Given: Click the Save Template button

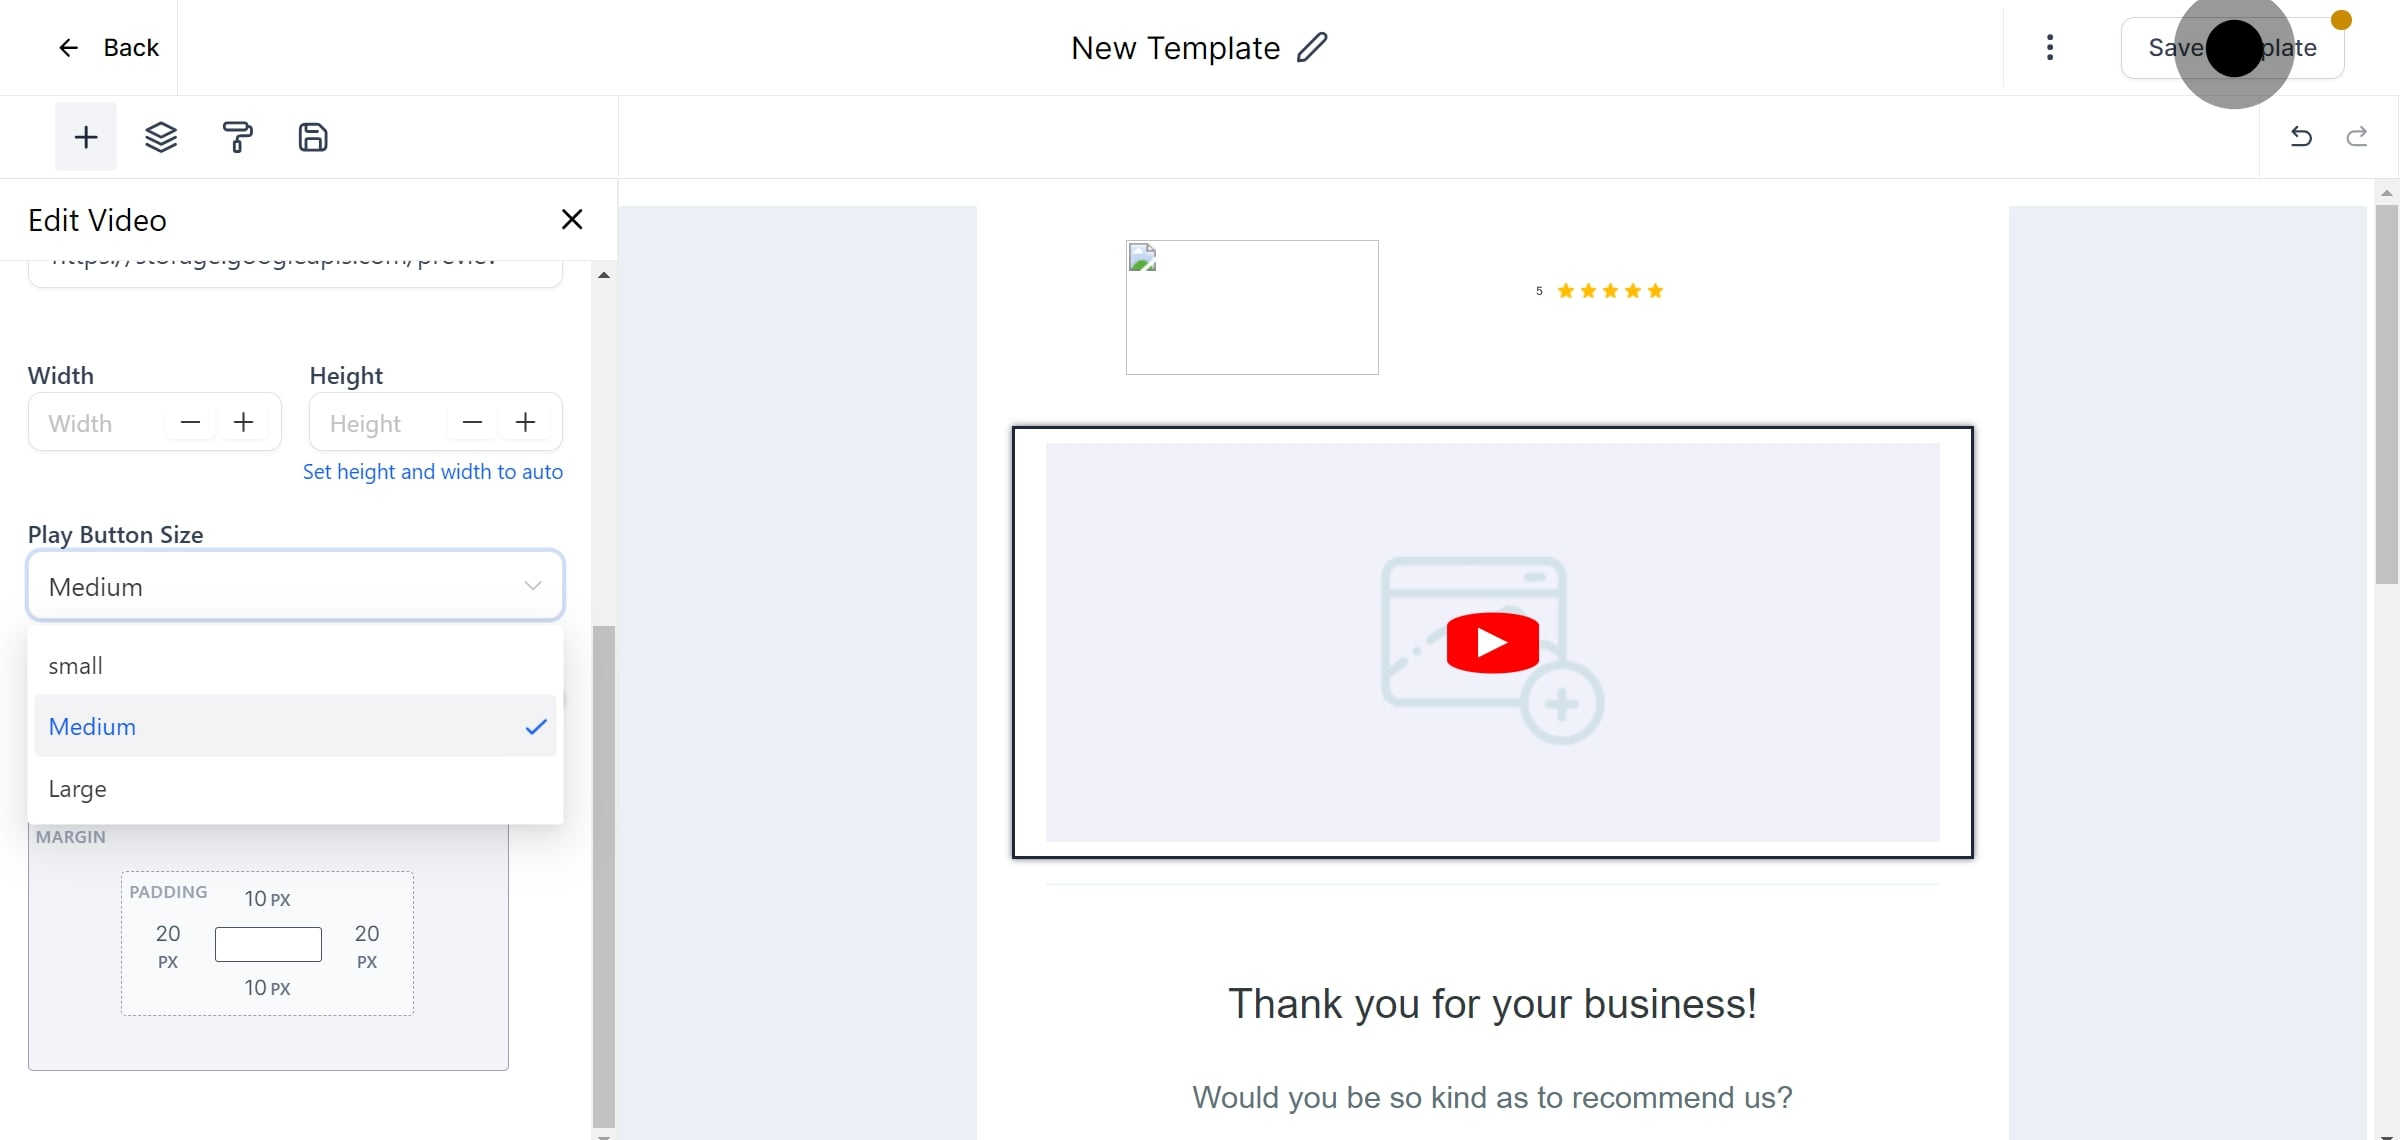Looking at the screenshot, I should coord(2232,47).
